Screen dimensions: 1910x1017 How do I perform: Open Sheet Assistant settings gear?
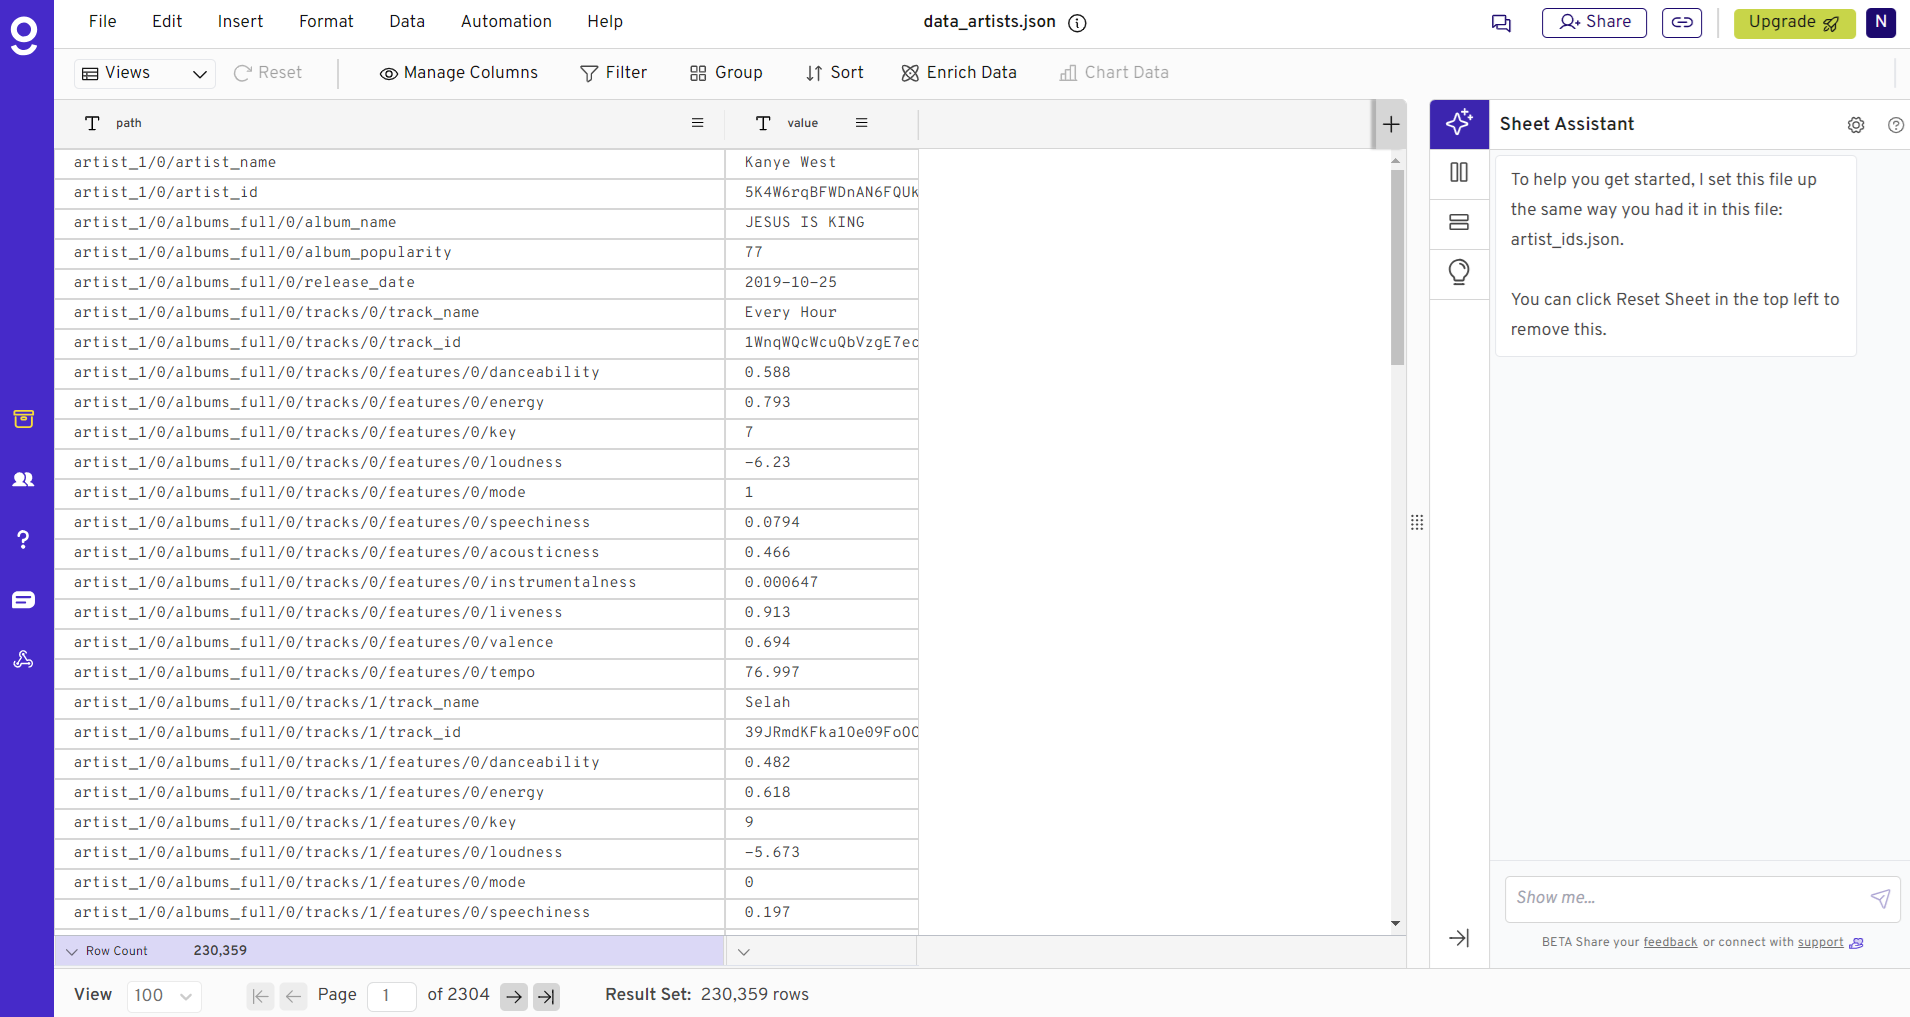[1856, 125]
